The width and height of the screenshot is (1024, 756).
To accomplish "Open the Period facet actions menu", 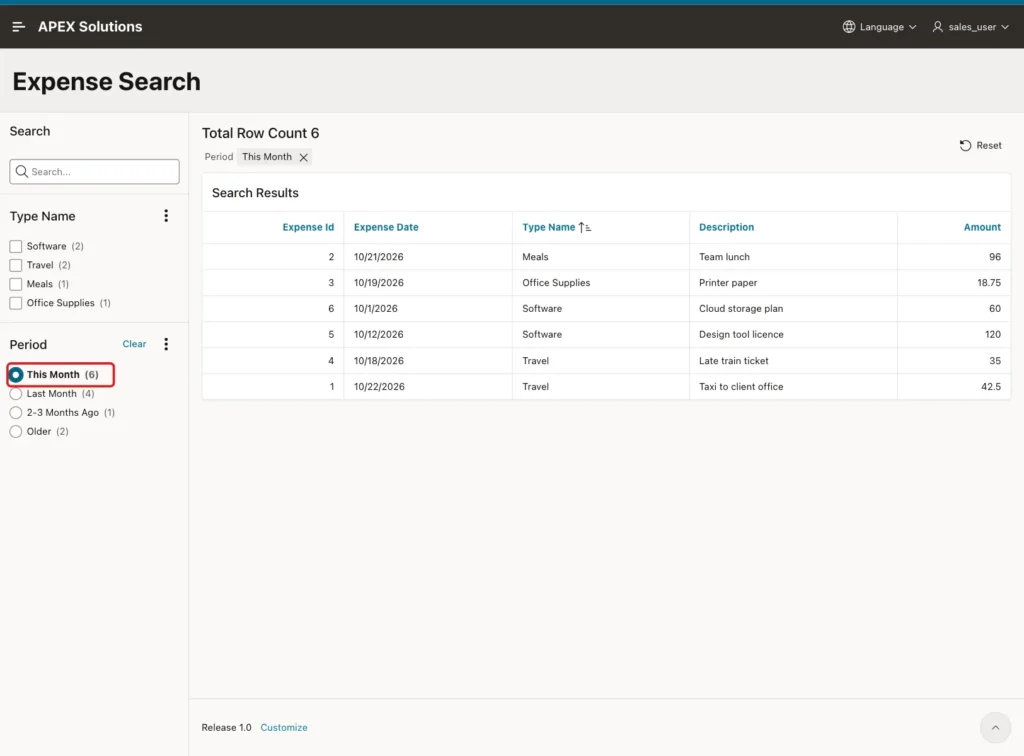I will (x=166, y=344).
